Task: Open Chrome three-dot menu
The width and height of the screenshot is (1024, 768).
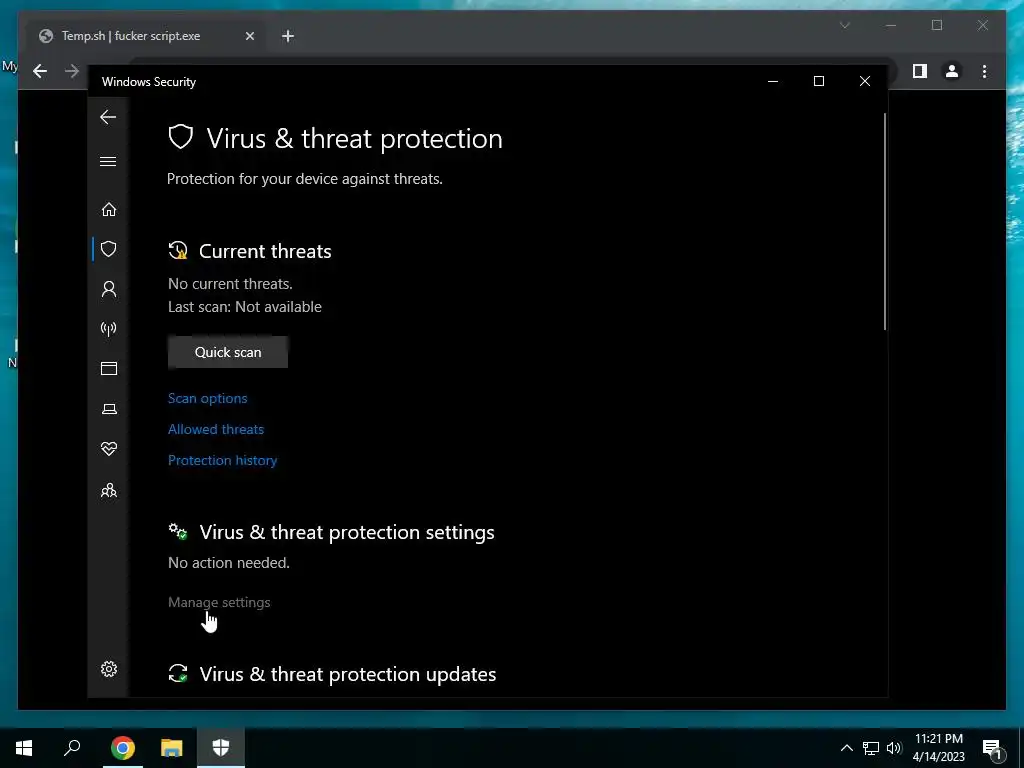Action: click(x=984, y=71)
